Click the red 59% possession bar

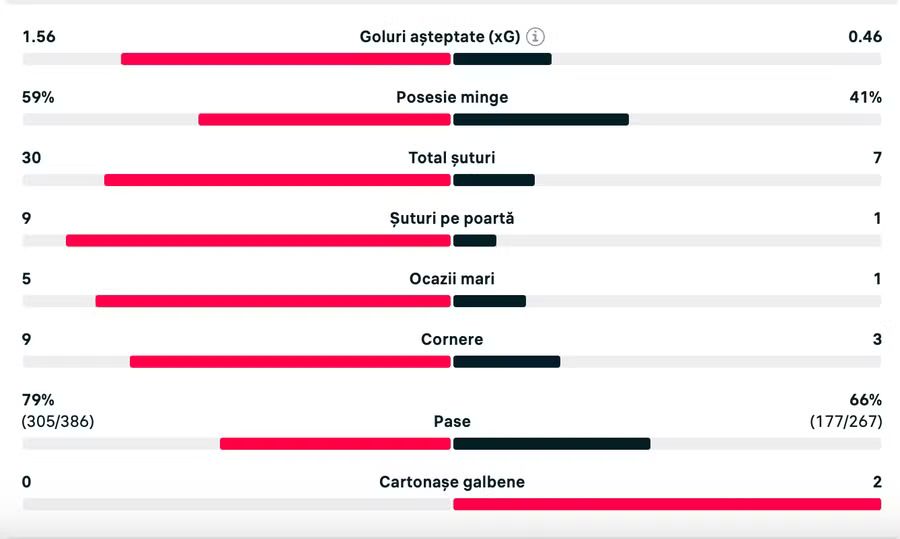(x=324, y=119)
